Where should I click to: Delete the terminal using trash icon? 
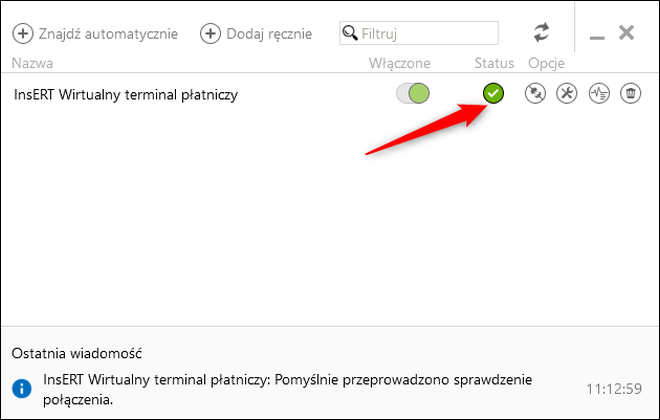pyautogui.click(x=631, y=94)
